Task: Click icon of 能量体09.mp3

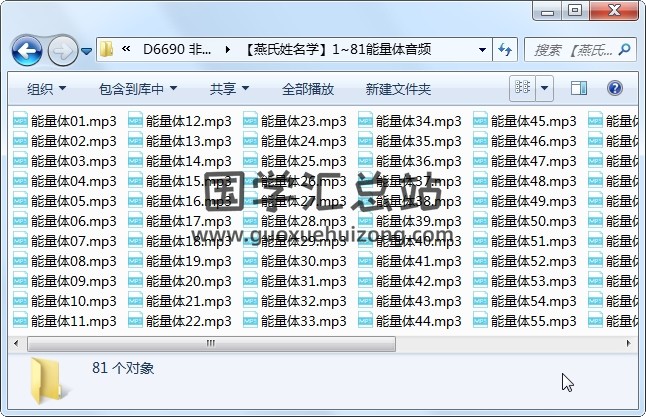Action: click(20, 281)
